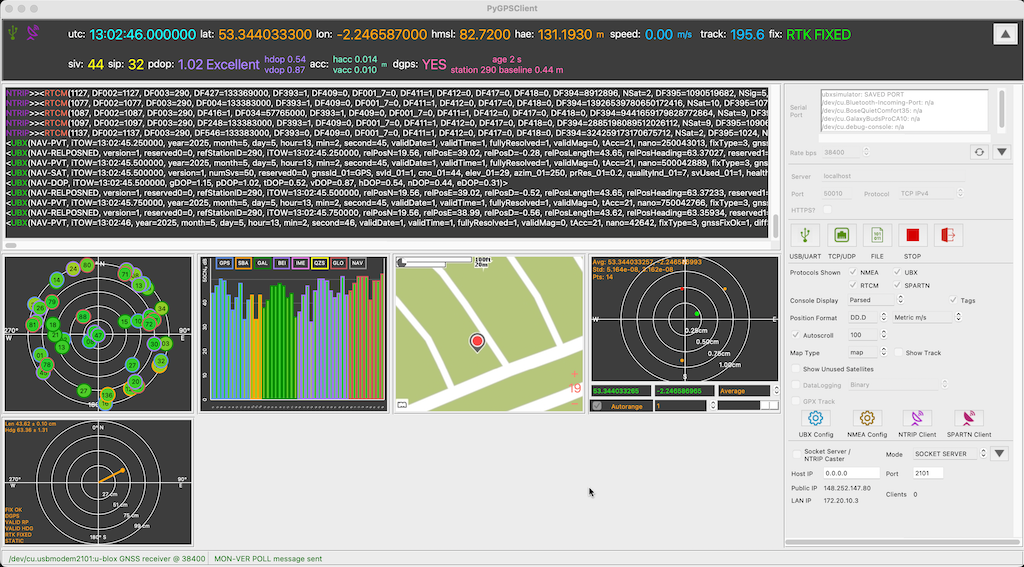1024x567 pixels.
Task: Toggle the Autorange checkbox in scatter plot
Action: coord(597,406)
